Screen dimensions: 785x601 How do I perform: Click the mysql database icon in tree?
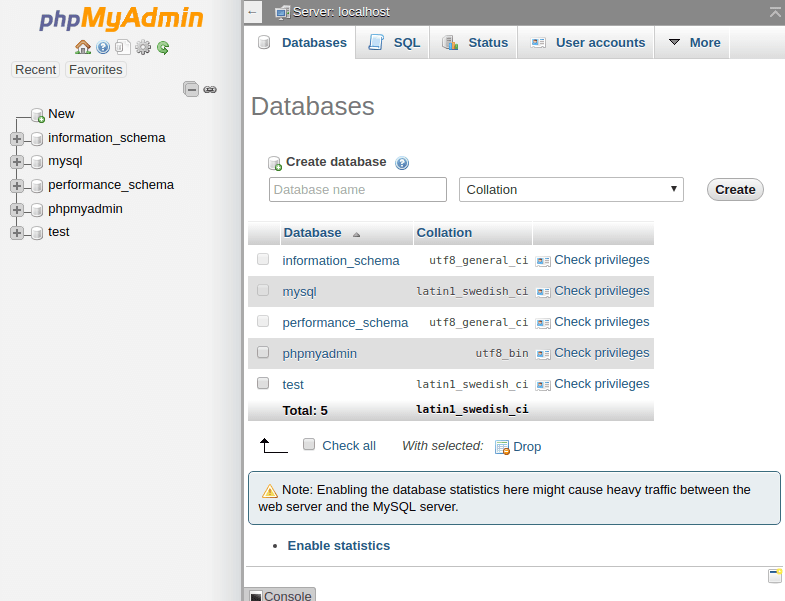(x=37, y=162)
